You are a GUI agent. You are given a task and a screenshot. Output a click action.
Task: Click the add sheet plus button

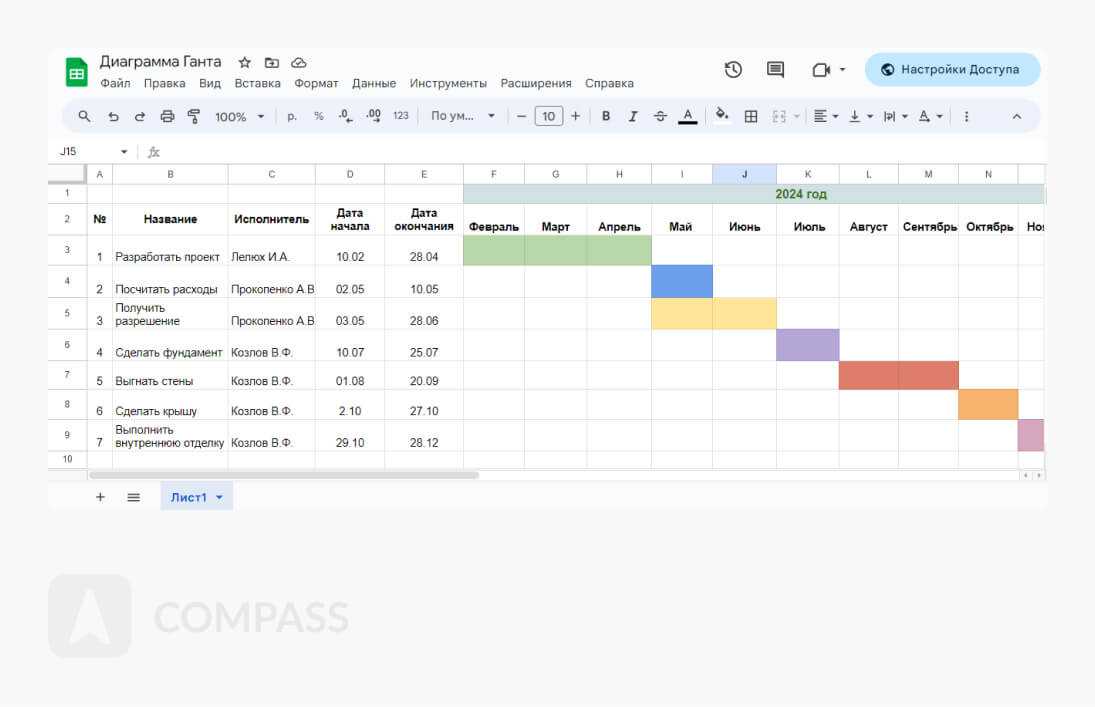[100, 497]
